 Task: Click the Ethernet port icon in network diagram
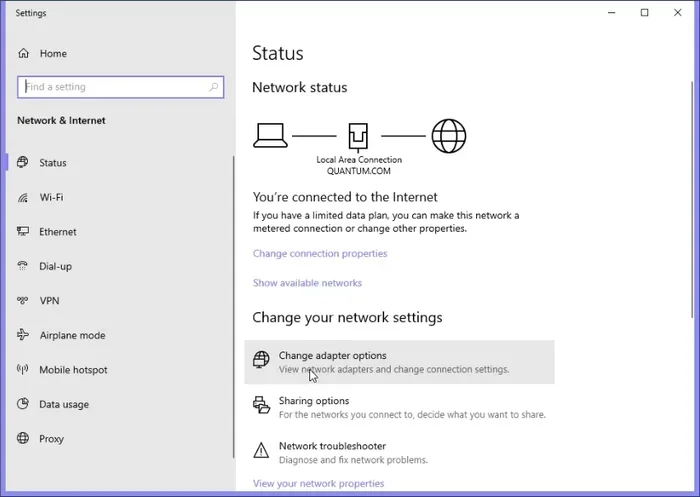358,136
